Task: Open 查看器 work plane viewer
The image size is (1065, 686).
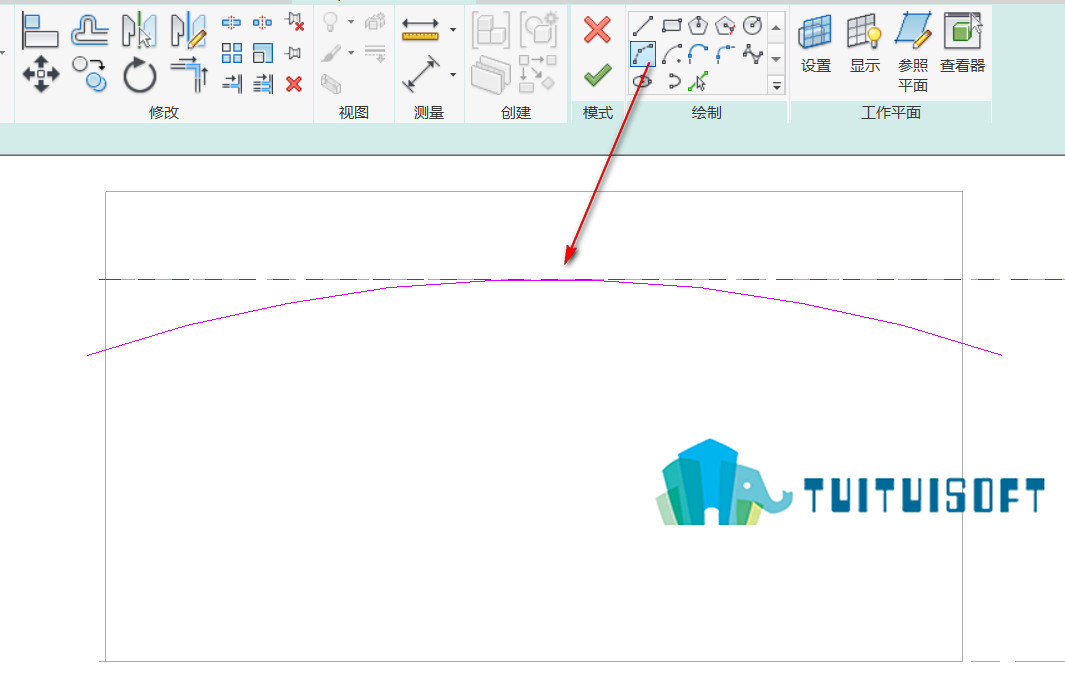Action: (962, 43)
